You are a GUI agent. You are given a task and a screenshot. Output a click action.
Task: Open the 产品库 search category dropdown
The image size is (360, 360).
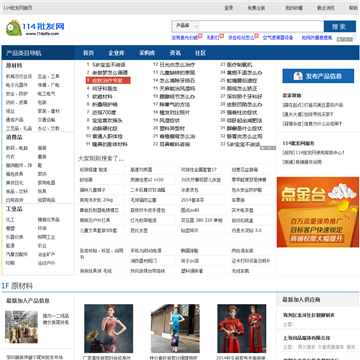coord(186,26)
